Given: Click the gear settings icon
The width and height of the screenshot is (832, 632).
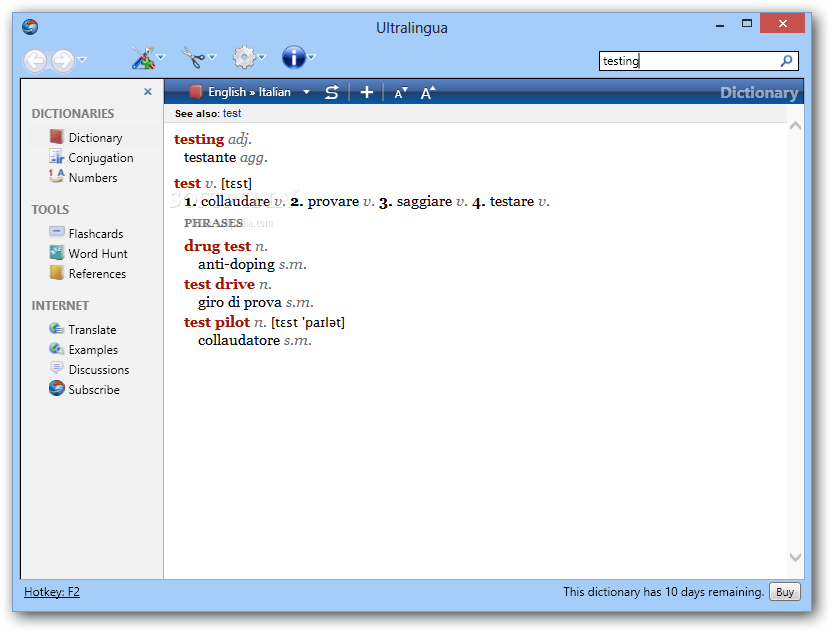Looking at the screenshot, I should [244, 57].
